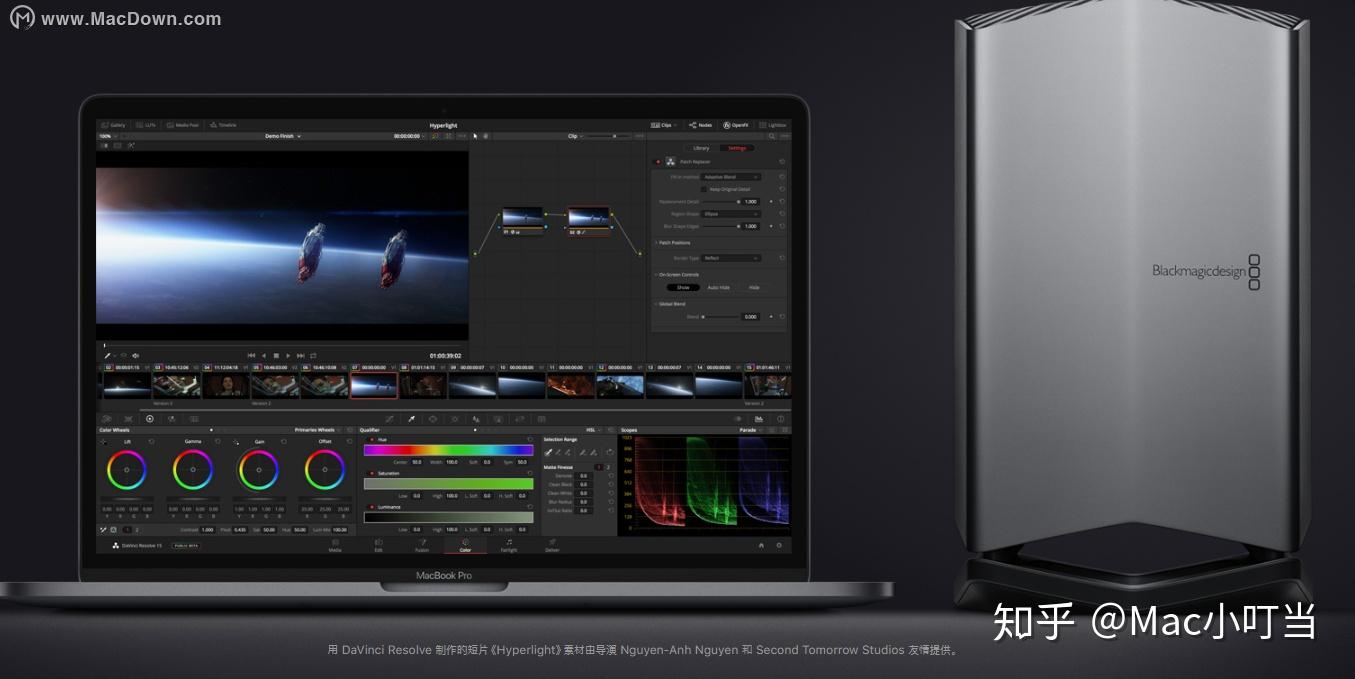Image resolution: width=1355 pixels, height=679 pixels.
Task: Open the Parade scope type dropdown
Action: [x=751, y=430]
